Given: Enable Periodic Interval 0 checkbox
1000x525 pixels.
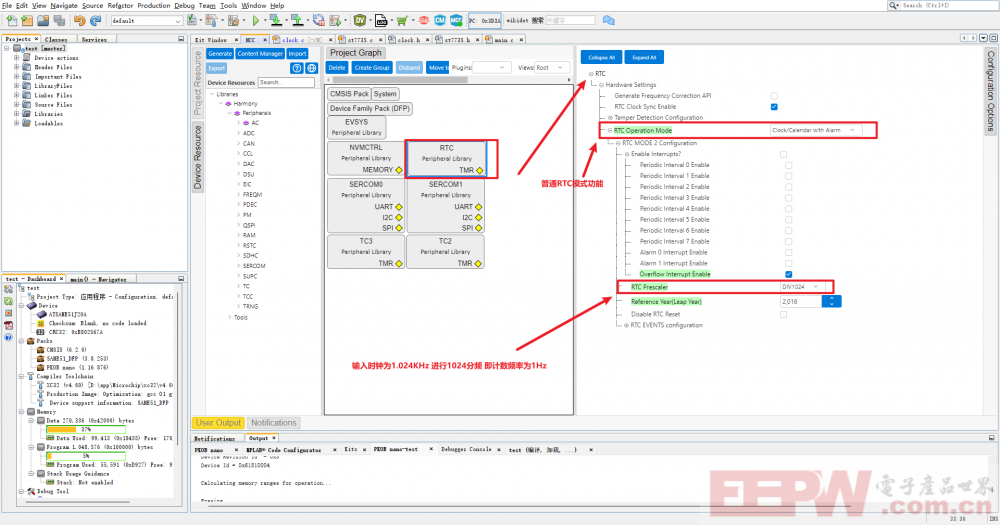Looking at the screenshot, I should 789,165.
